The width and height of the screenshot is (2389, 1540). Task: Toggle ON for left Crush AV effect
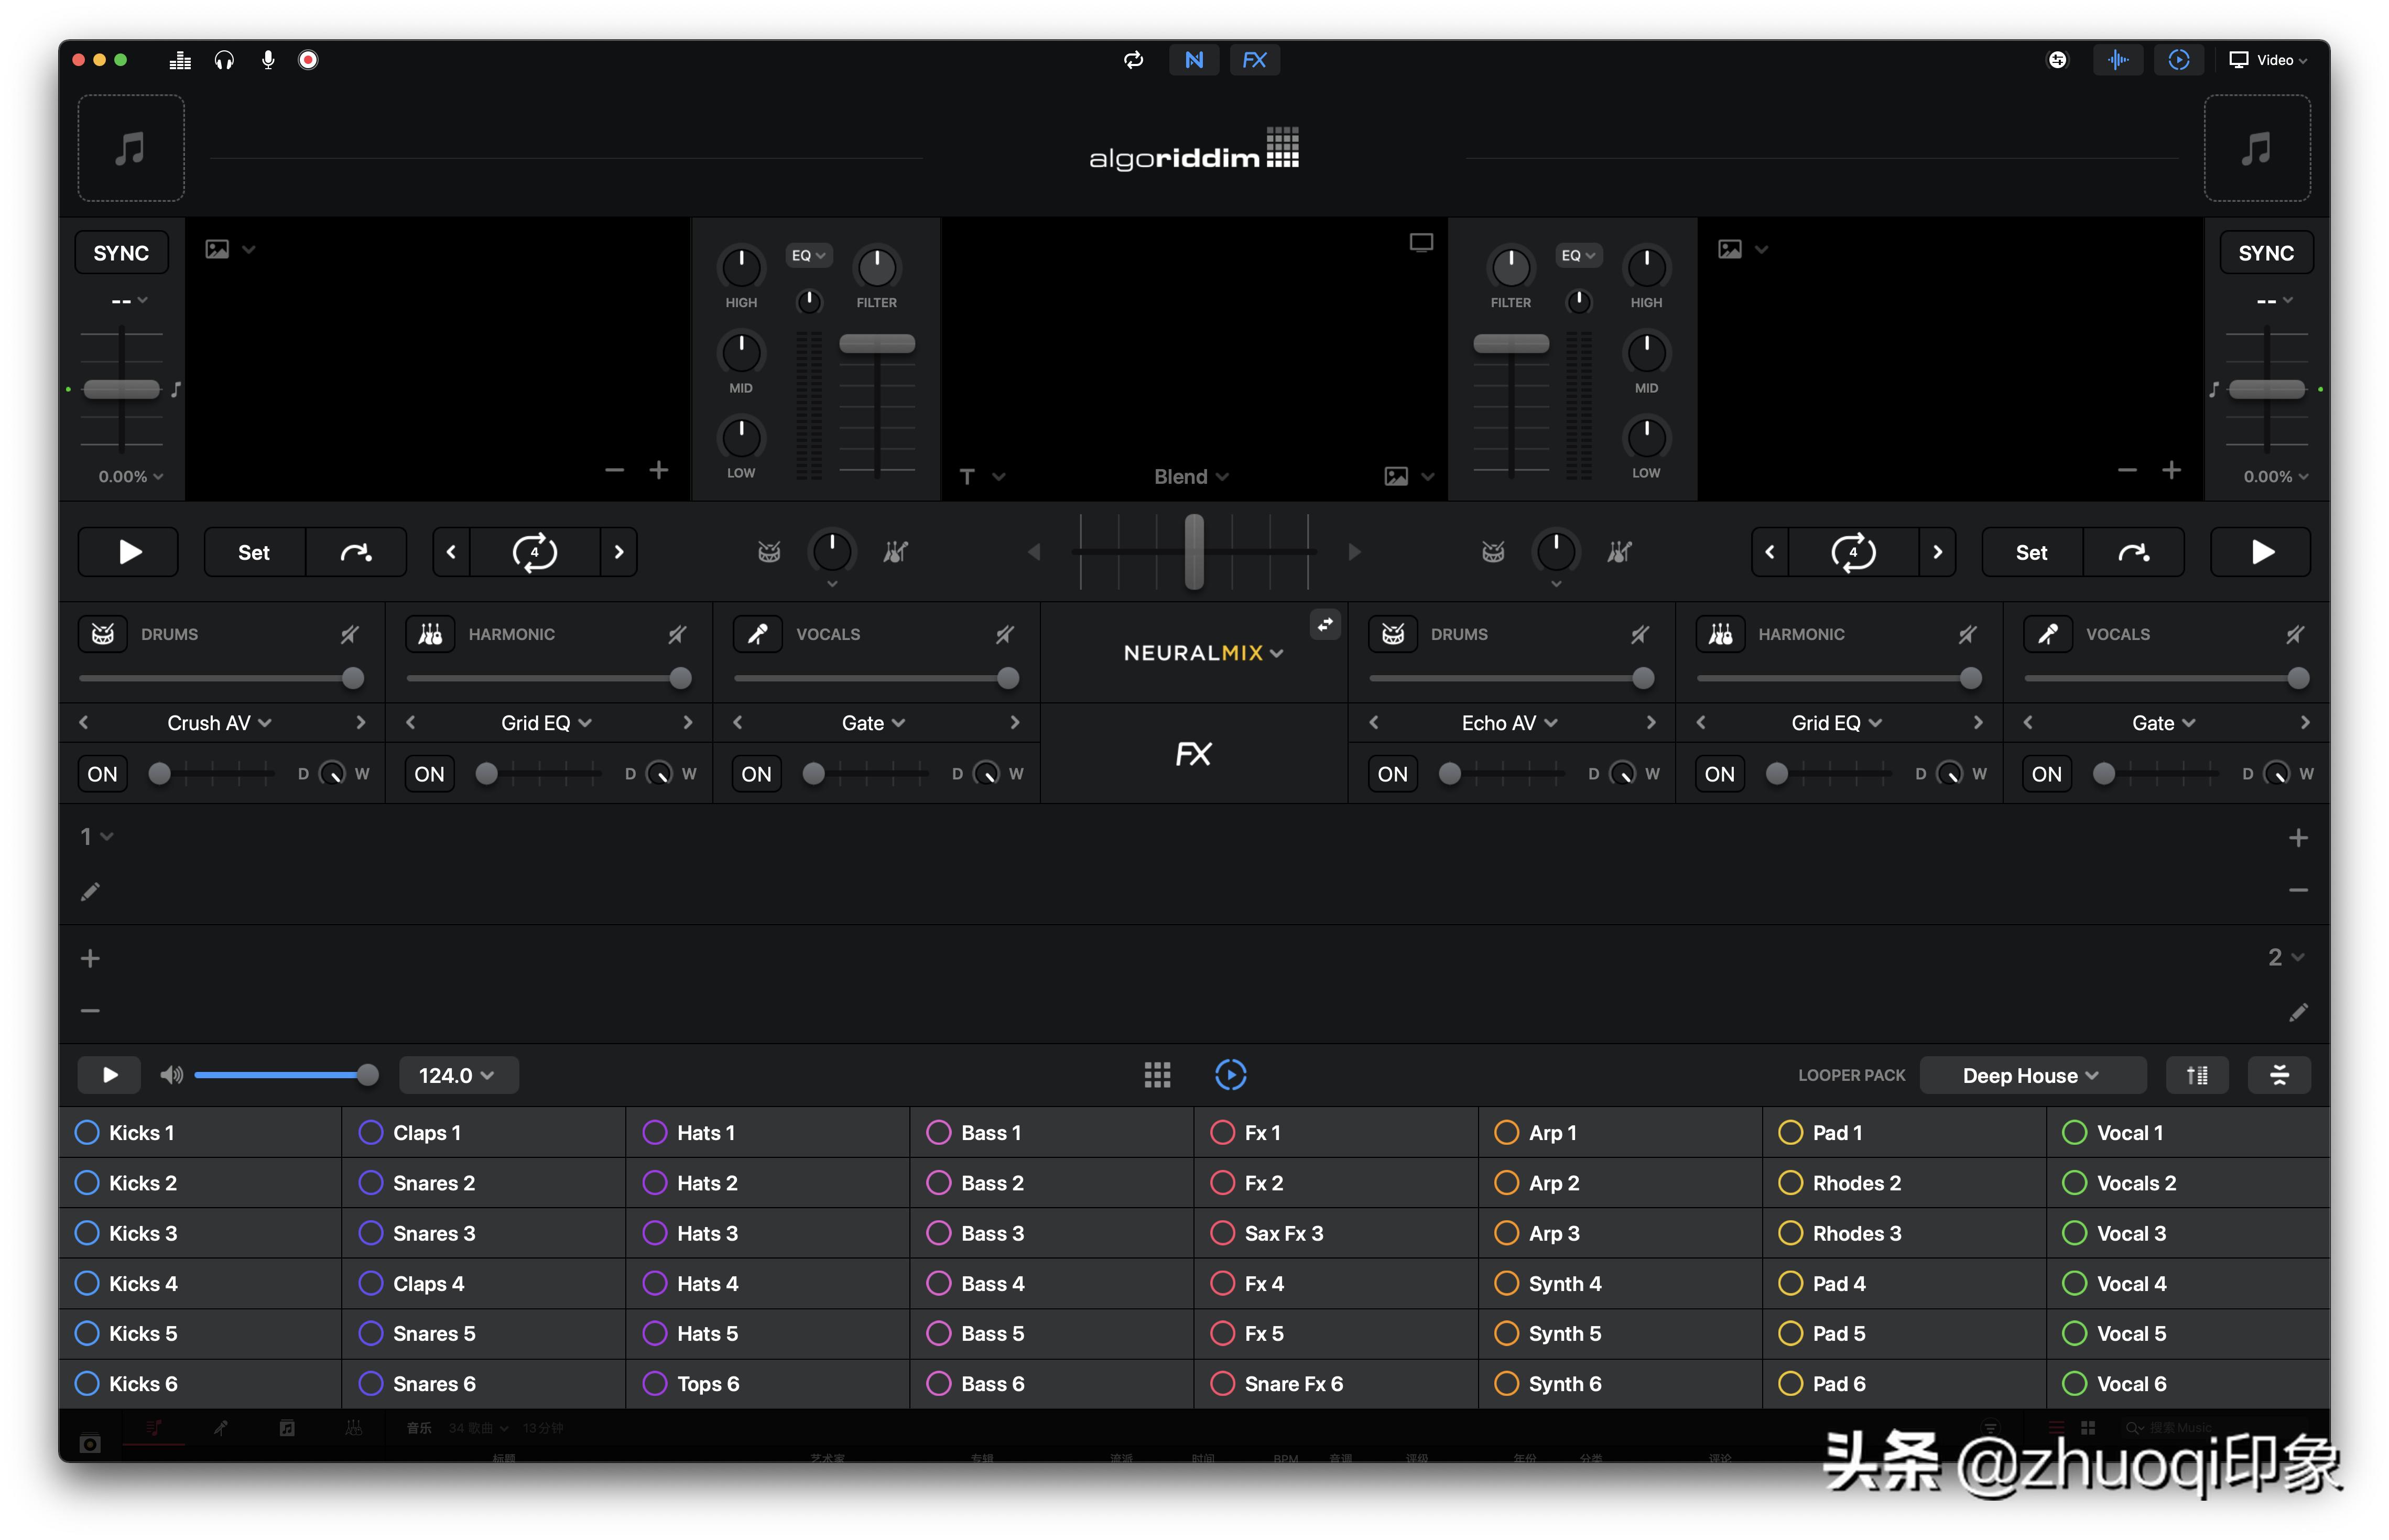pyautogui.click(x=102, y=774)
